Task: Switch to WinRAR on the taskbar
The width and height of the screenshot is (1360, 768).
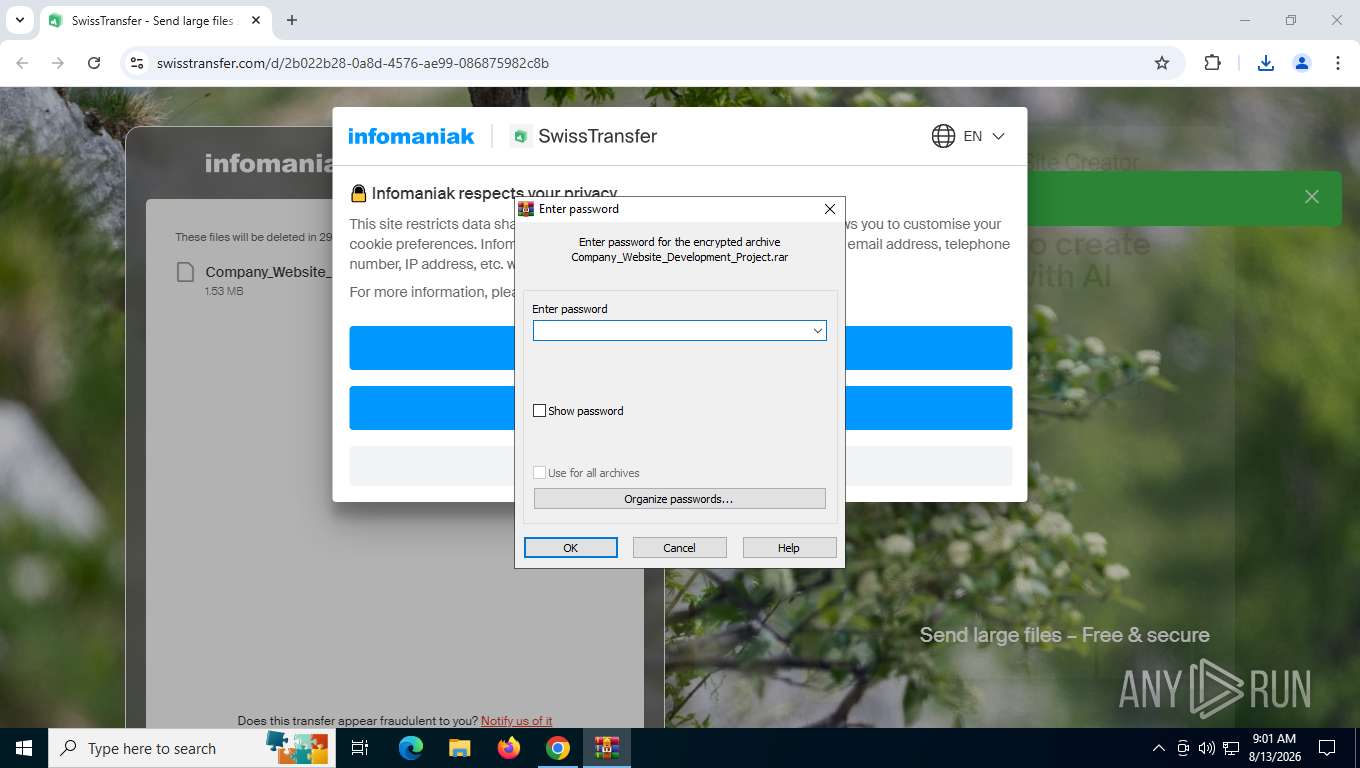Action: click(x=607, y=748)
